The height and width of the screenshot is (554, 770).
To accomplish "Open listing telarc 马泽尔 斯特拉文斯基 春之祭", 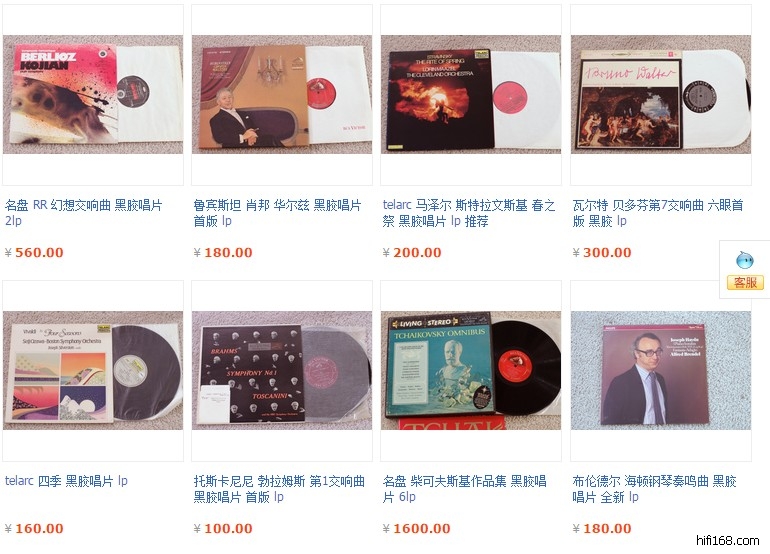I will click(469, 213).
